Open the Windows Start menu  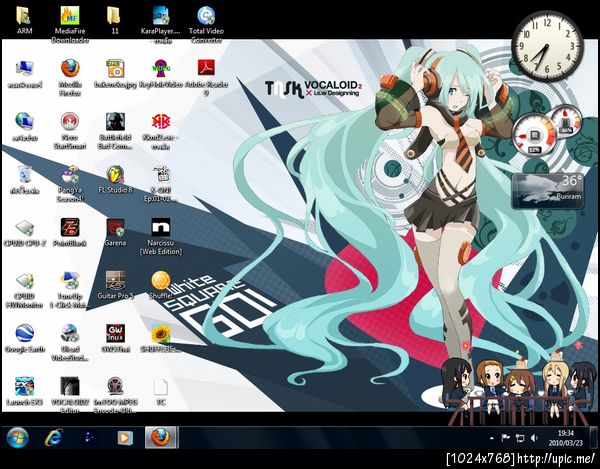[17, 438]
